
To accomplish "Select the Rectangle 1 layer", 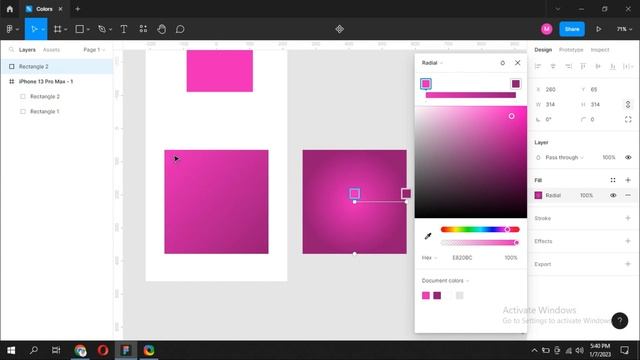I will 57,111.
